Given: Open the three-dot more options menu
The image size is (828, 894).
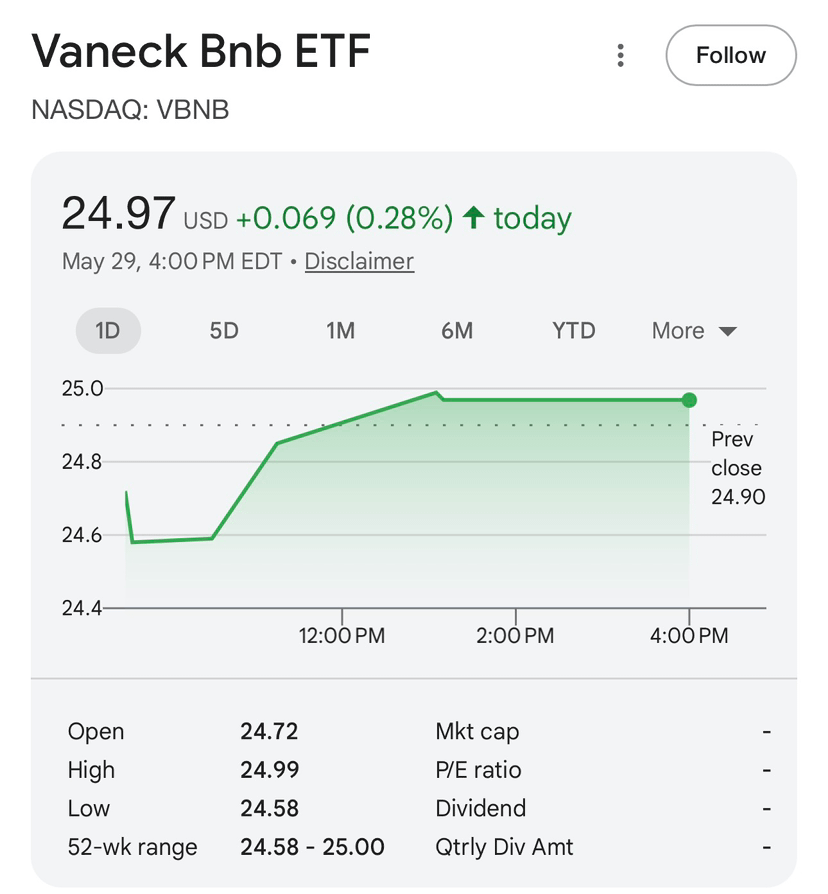Looking at the screenshot, I should coord(620,55).
